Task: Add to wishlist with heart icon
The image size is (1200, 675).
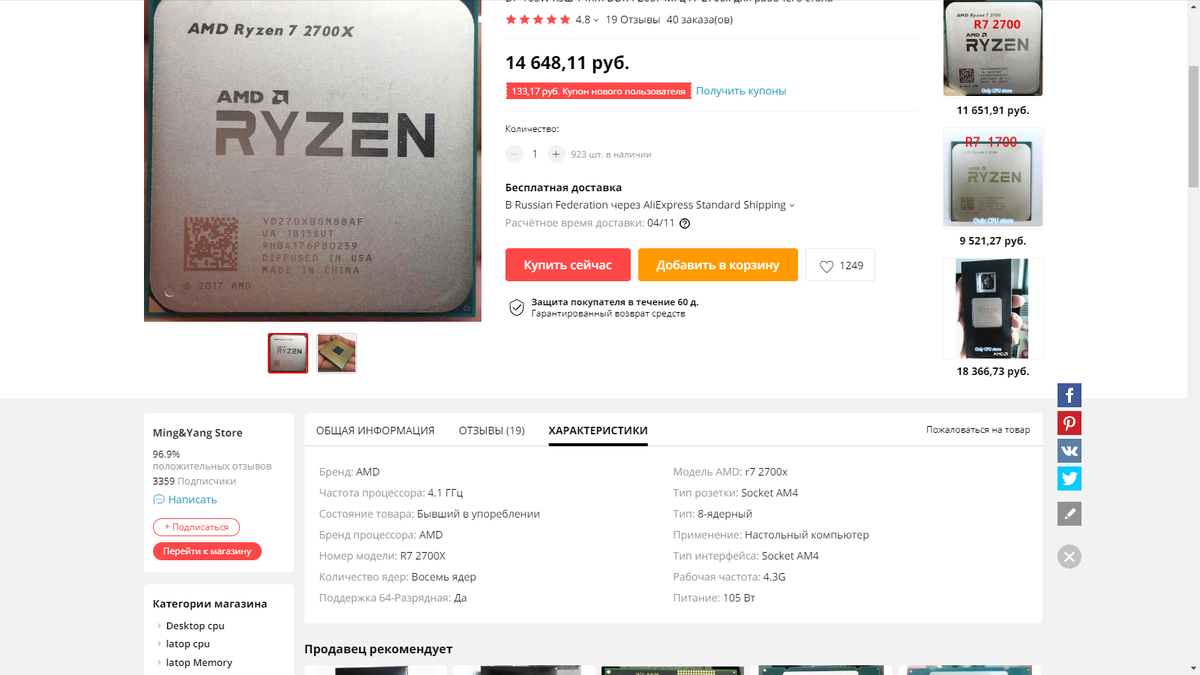Action: 840,266
